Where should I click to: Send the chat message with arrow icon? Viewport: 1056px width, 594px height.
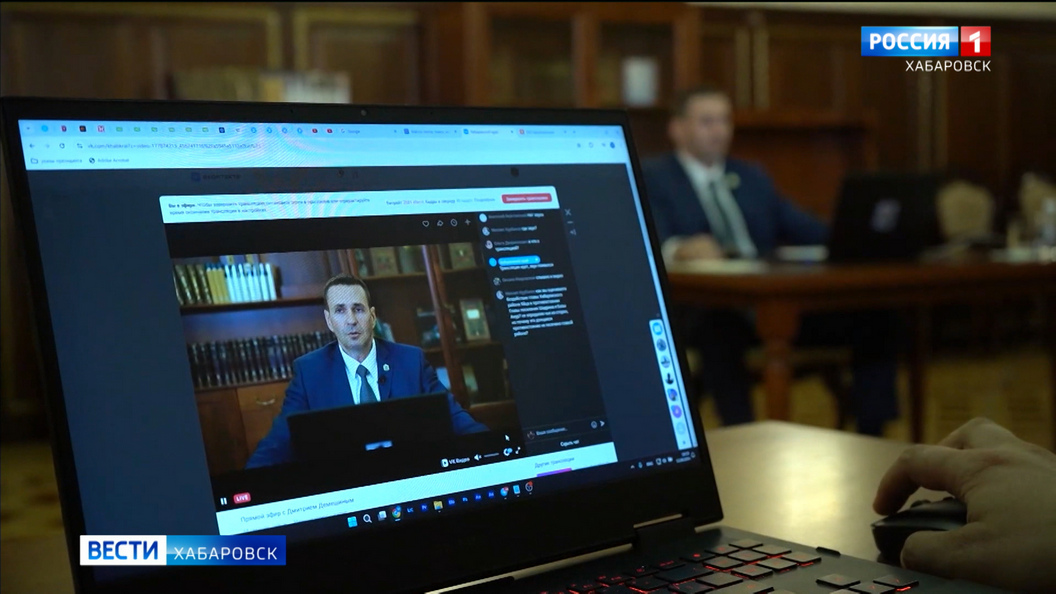[x=602, y=424]
